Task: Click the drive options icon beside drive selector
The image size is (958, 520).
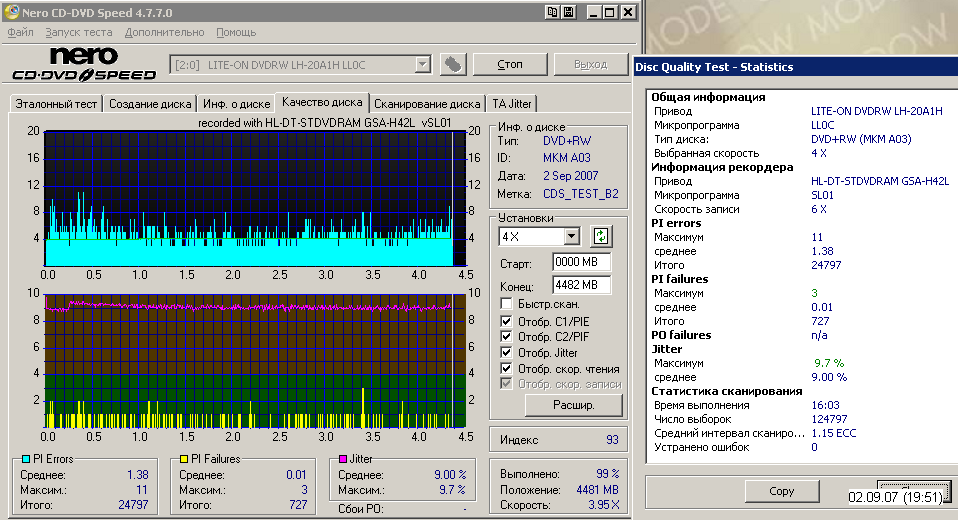Action: (453, 65)
